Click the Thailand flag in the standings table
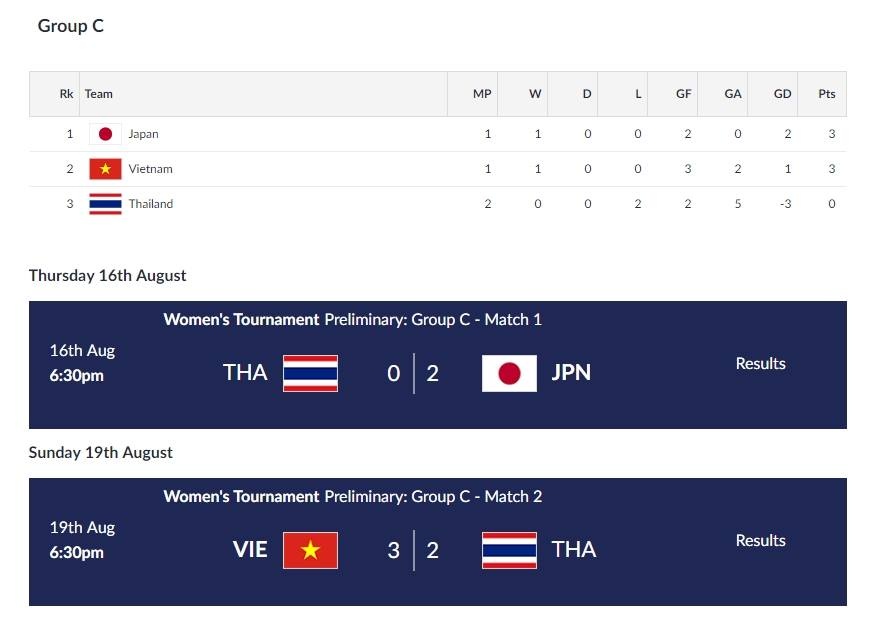Image resolution: width=870 pixels, height=619 pixels. coord(105,203)
